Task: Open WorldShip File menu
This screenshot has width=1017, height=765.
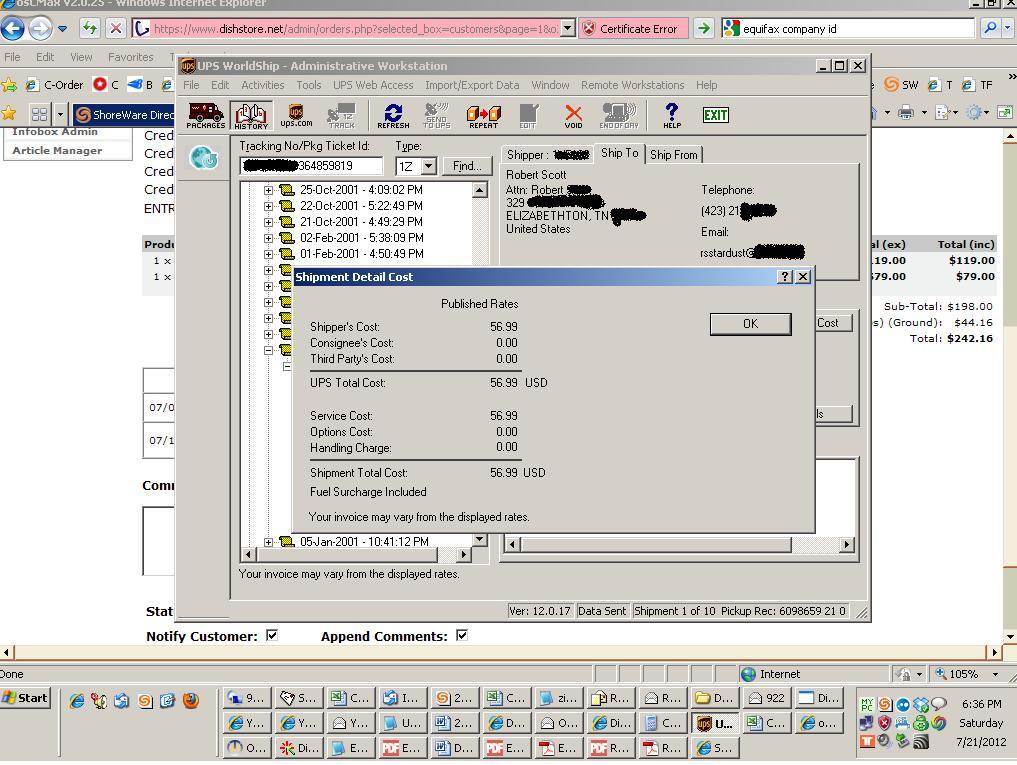Action: pos(191,85)
